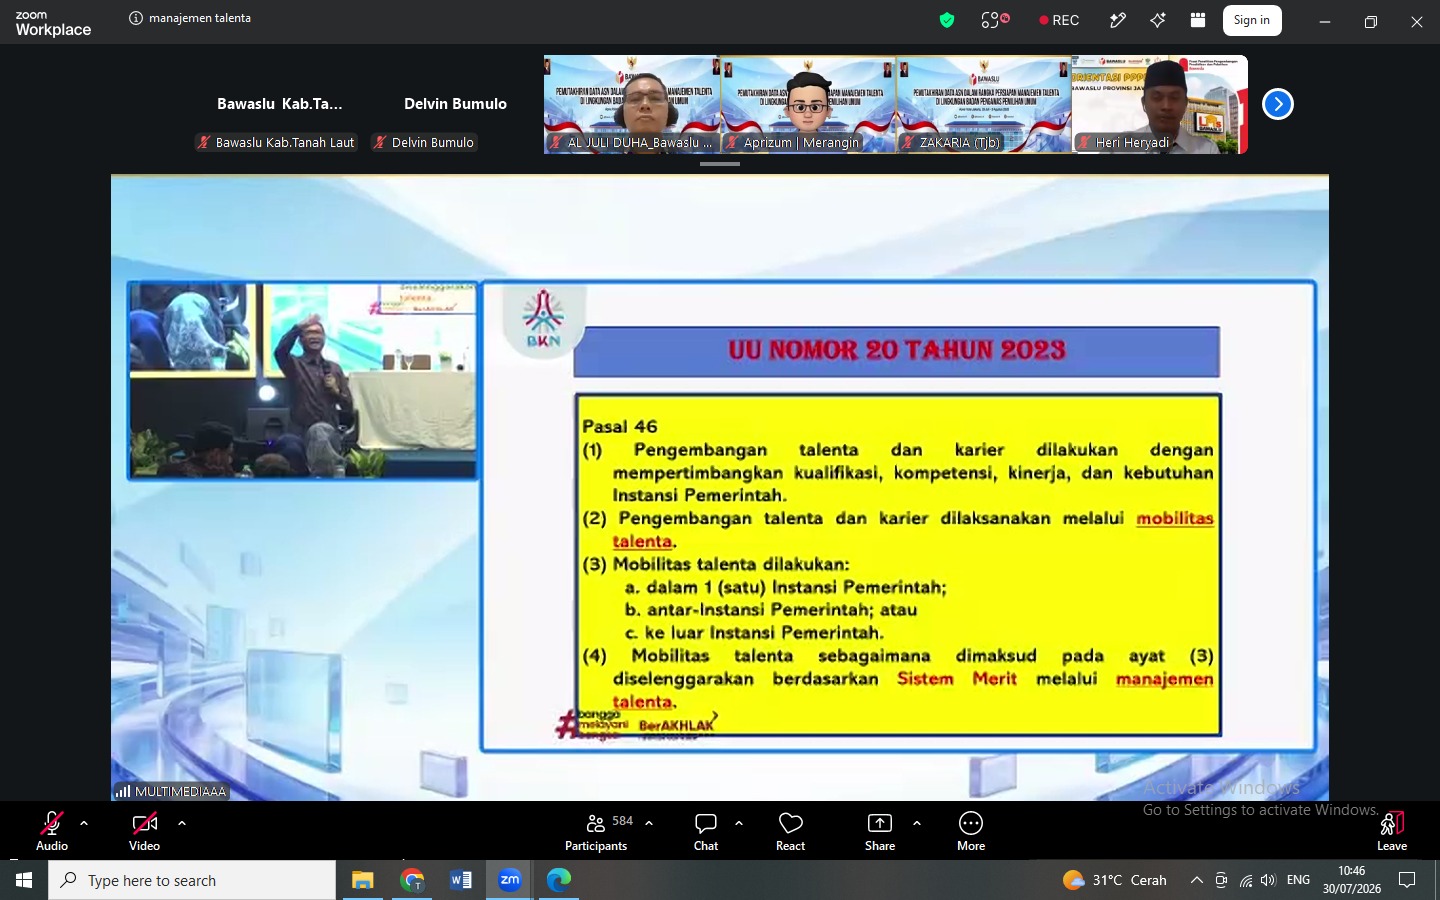This screenshot has height=900, width=1440.
Task: Open Windows Start menu
Action: pos(24,880)
